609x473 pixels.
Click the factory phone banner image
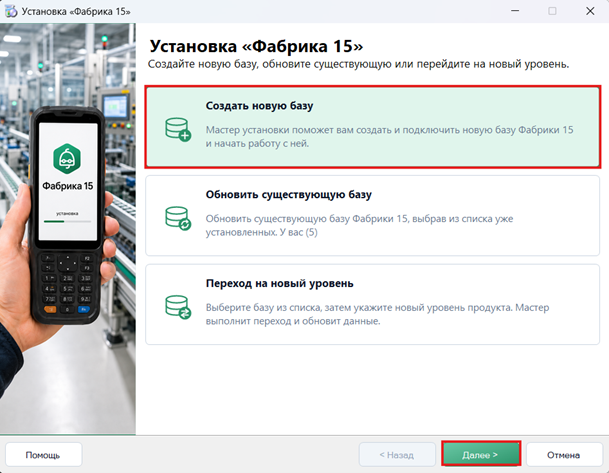point(68,229)
